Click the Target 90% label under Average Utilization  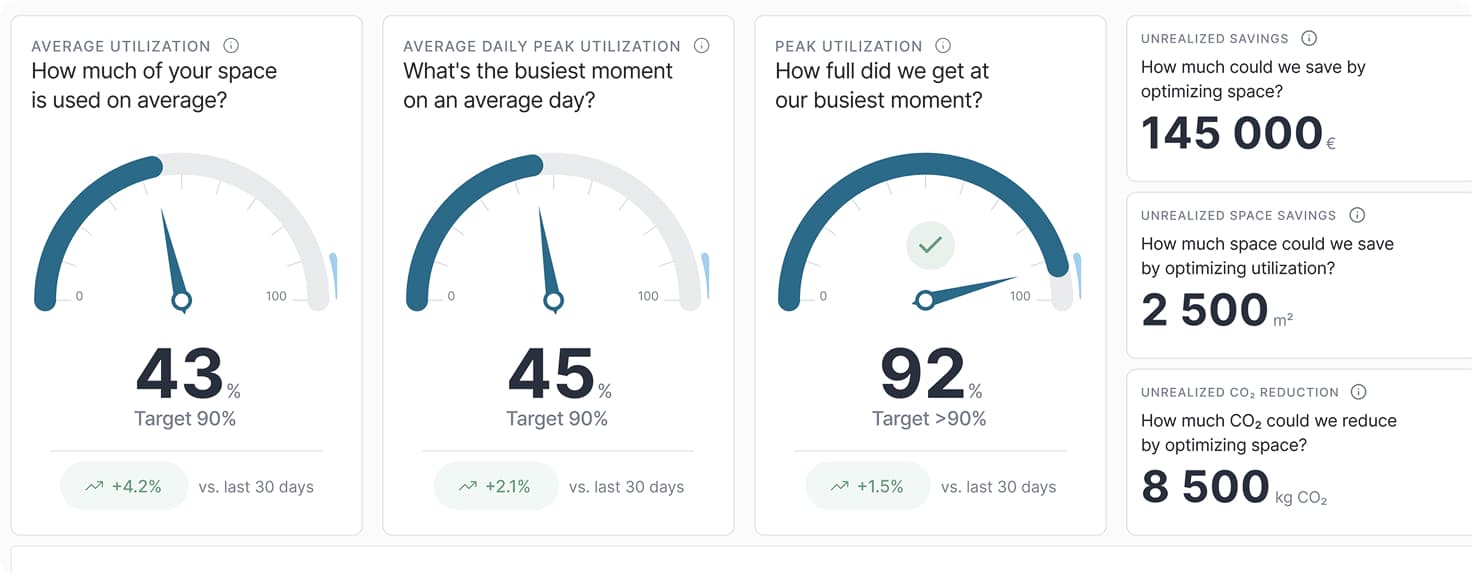185,418
